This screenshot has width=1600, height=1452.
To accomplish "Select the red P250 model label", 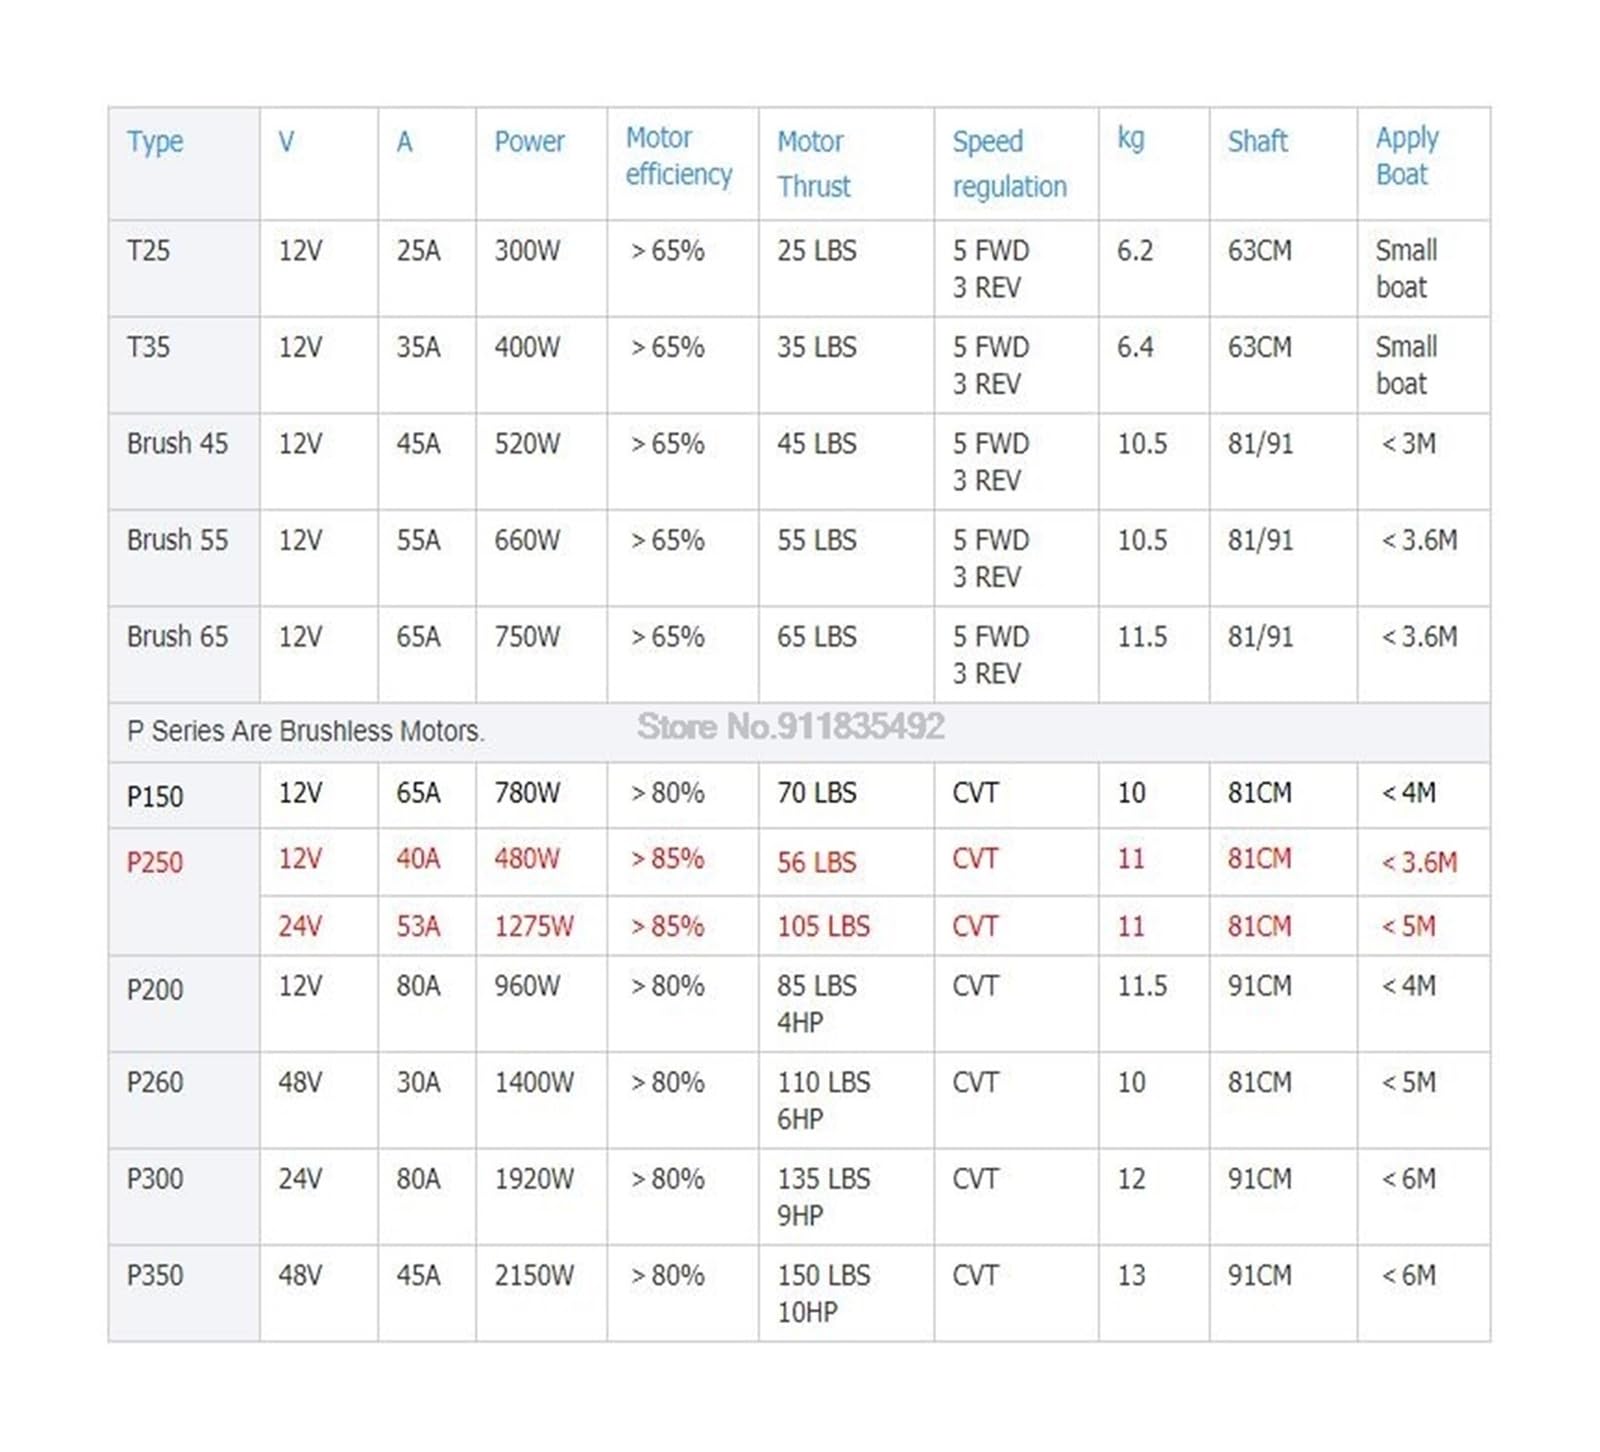I will [x=155, y=862].
